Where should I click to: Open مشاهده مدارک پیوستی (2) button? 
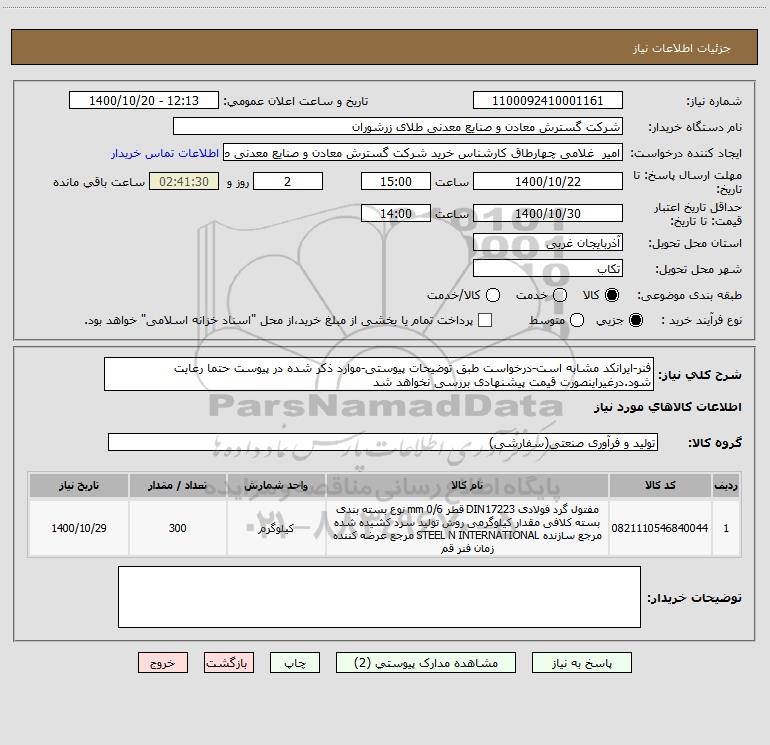pyautogui.click(x=426, y=663)
